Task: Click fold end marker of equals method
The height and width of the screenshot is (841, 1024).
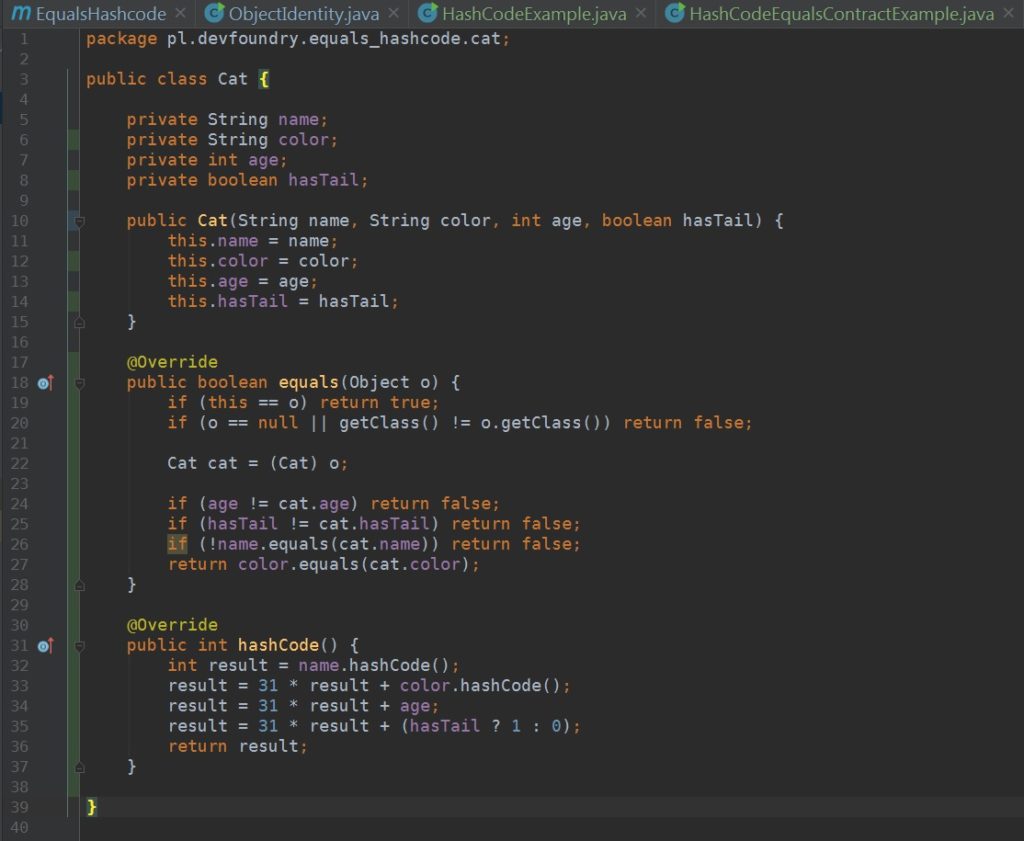Action: coord(79,585)
